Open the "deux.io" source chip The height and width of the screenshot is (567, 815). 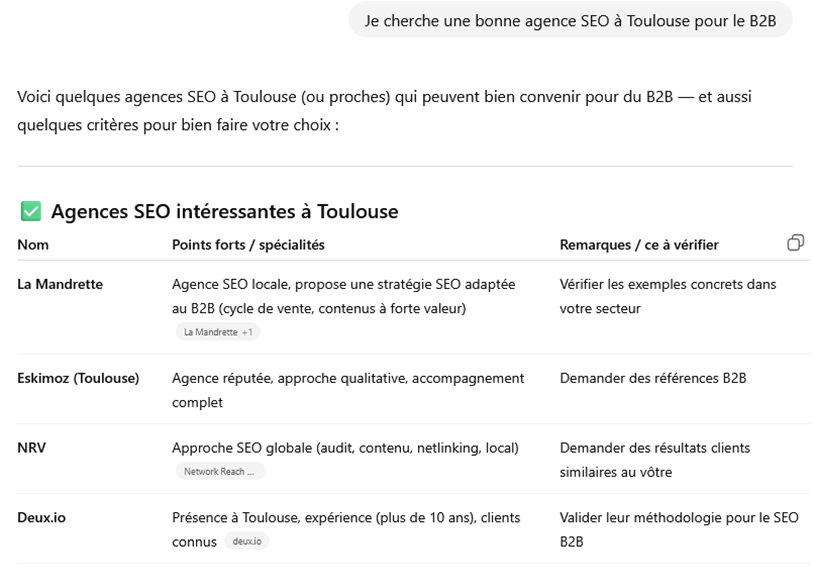pyautogui.click(x=246, y=541)
